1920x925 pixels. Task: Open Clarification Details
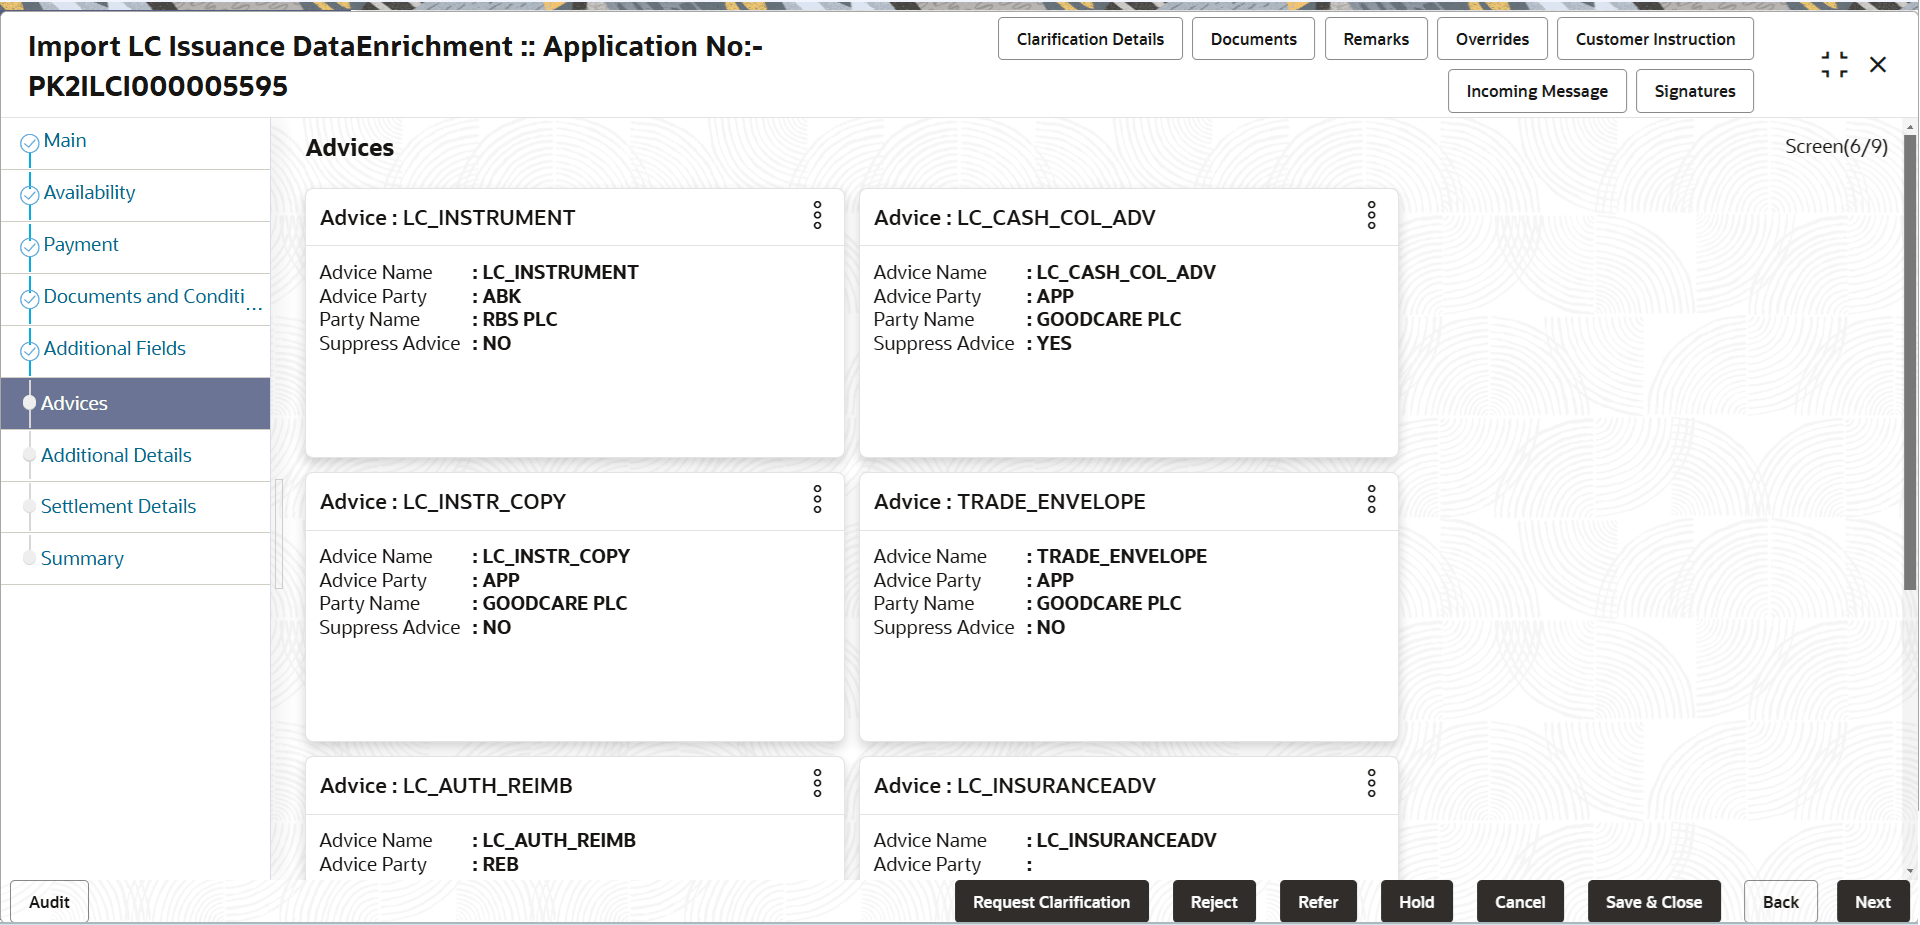pos(1090,39)
